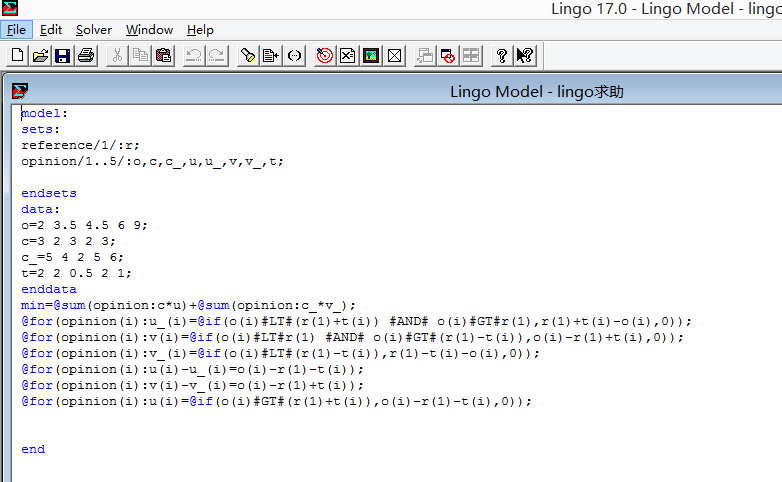Viewport: 782px width, 482px height.
Task: Undo the last edit
Action: 194,55
